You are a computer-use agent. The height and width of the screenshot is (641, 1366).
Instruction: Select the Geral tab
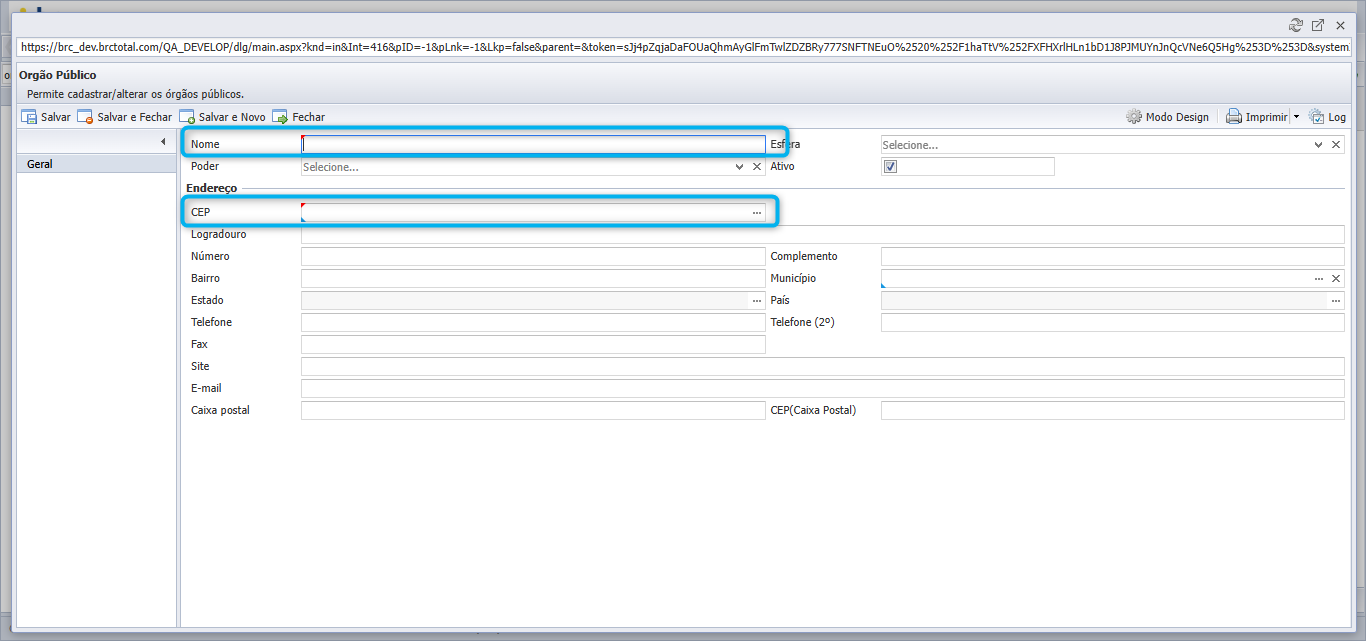(x=97, y=164)
